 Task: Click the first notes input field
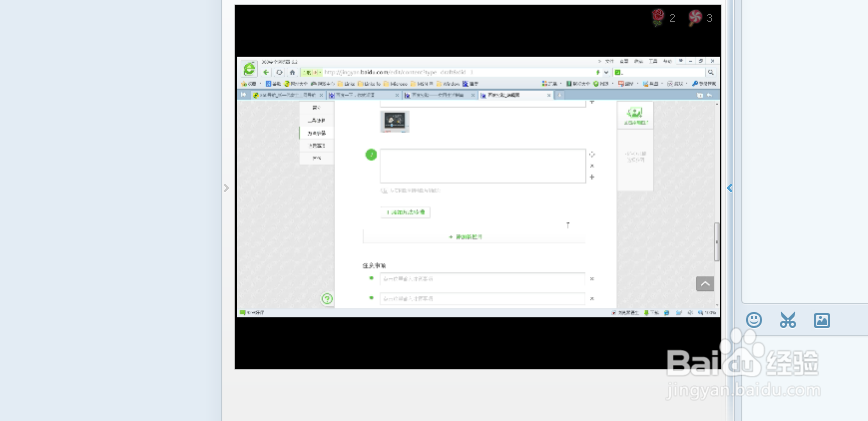point(482,279)
